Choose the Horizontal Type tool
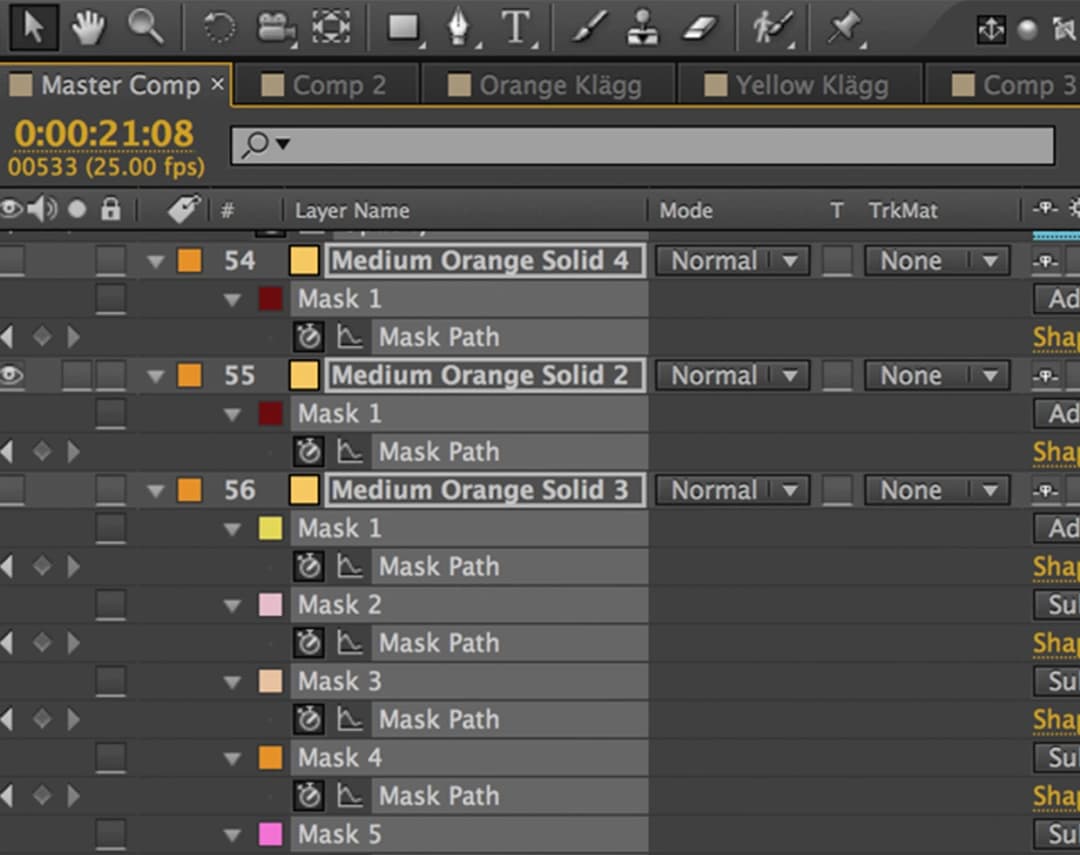This screenshot has height=855, width=1080. pos(515,28)
